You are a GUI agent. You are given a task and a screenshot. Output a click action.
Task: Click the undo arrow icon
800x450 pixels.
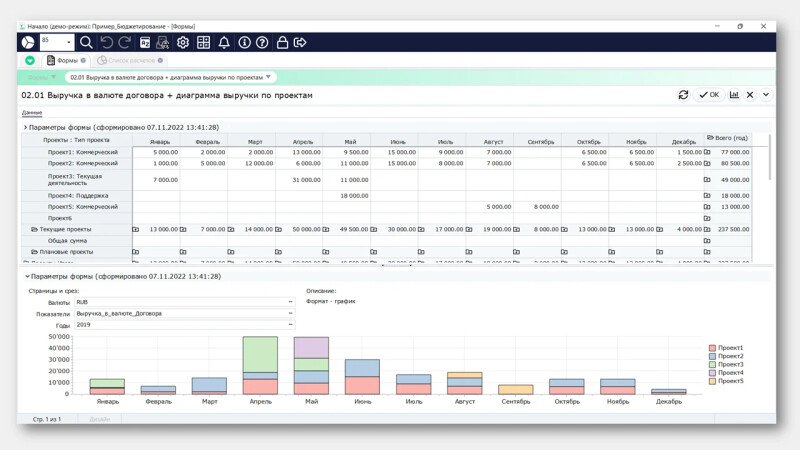106,42
